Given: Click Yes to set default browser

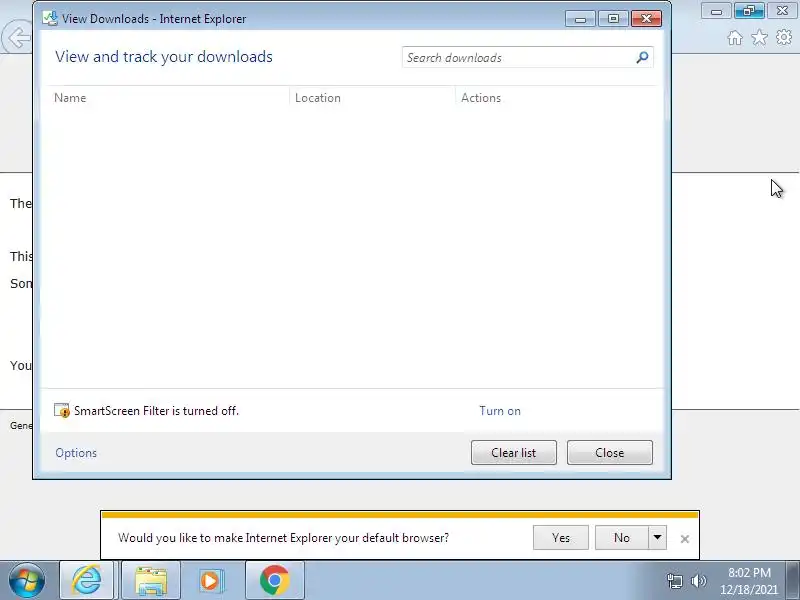Looking at the screenshot, I should [561, 538].
